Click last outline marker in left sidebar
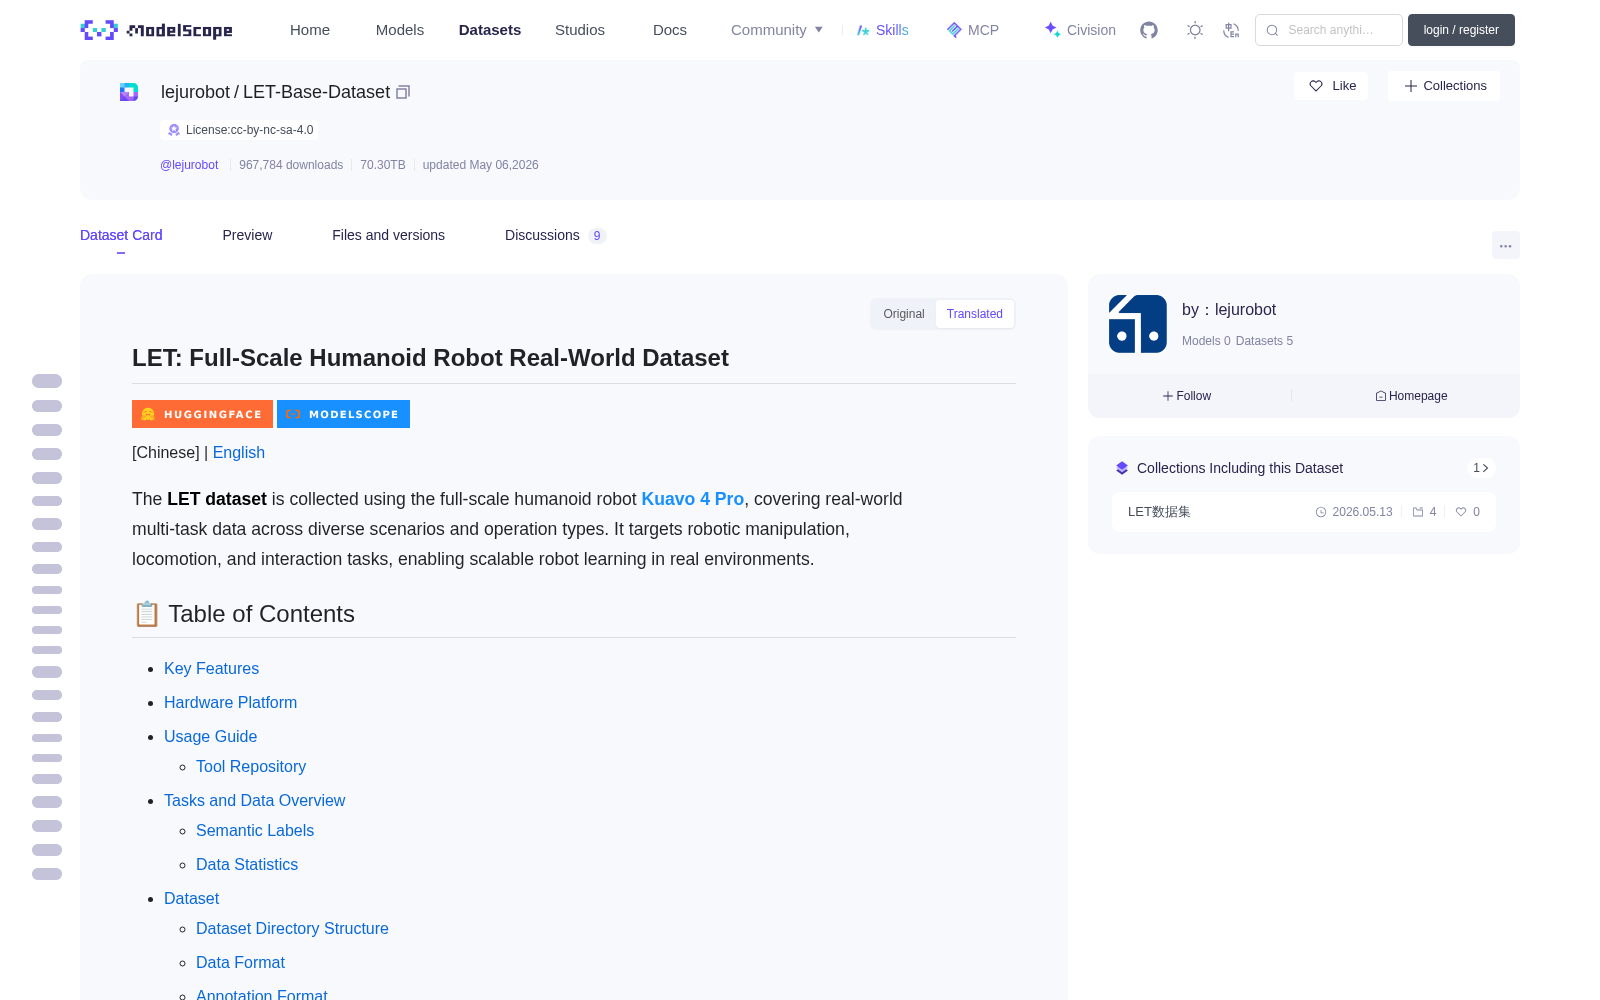Screen dimensions: 1600x1000 [x=47, y=874]
